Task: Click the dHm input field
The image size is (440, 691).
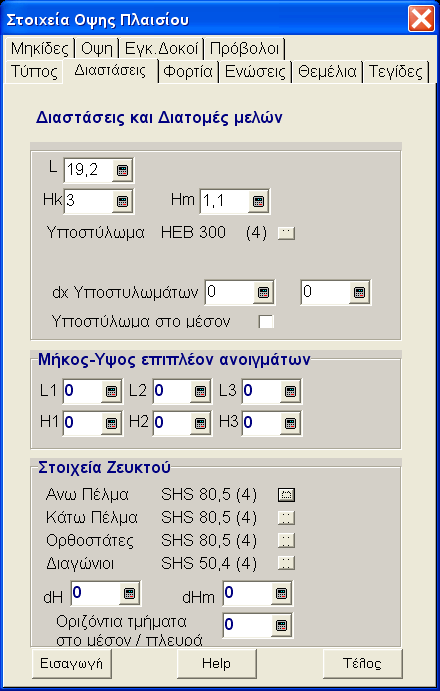Action: 247,594
